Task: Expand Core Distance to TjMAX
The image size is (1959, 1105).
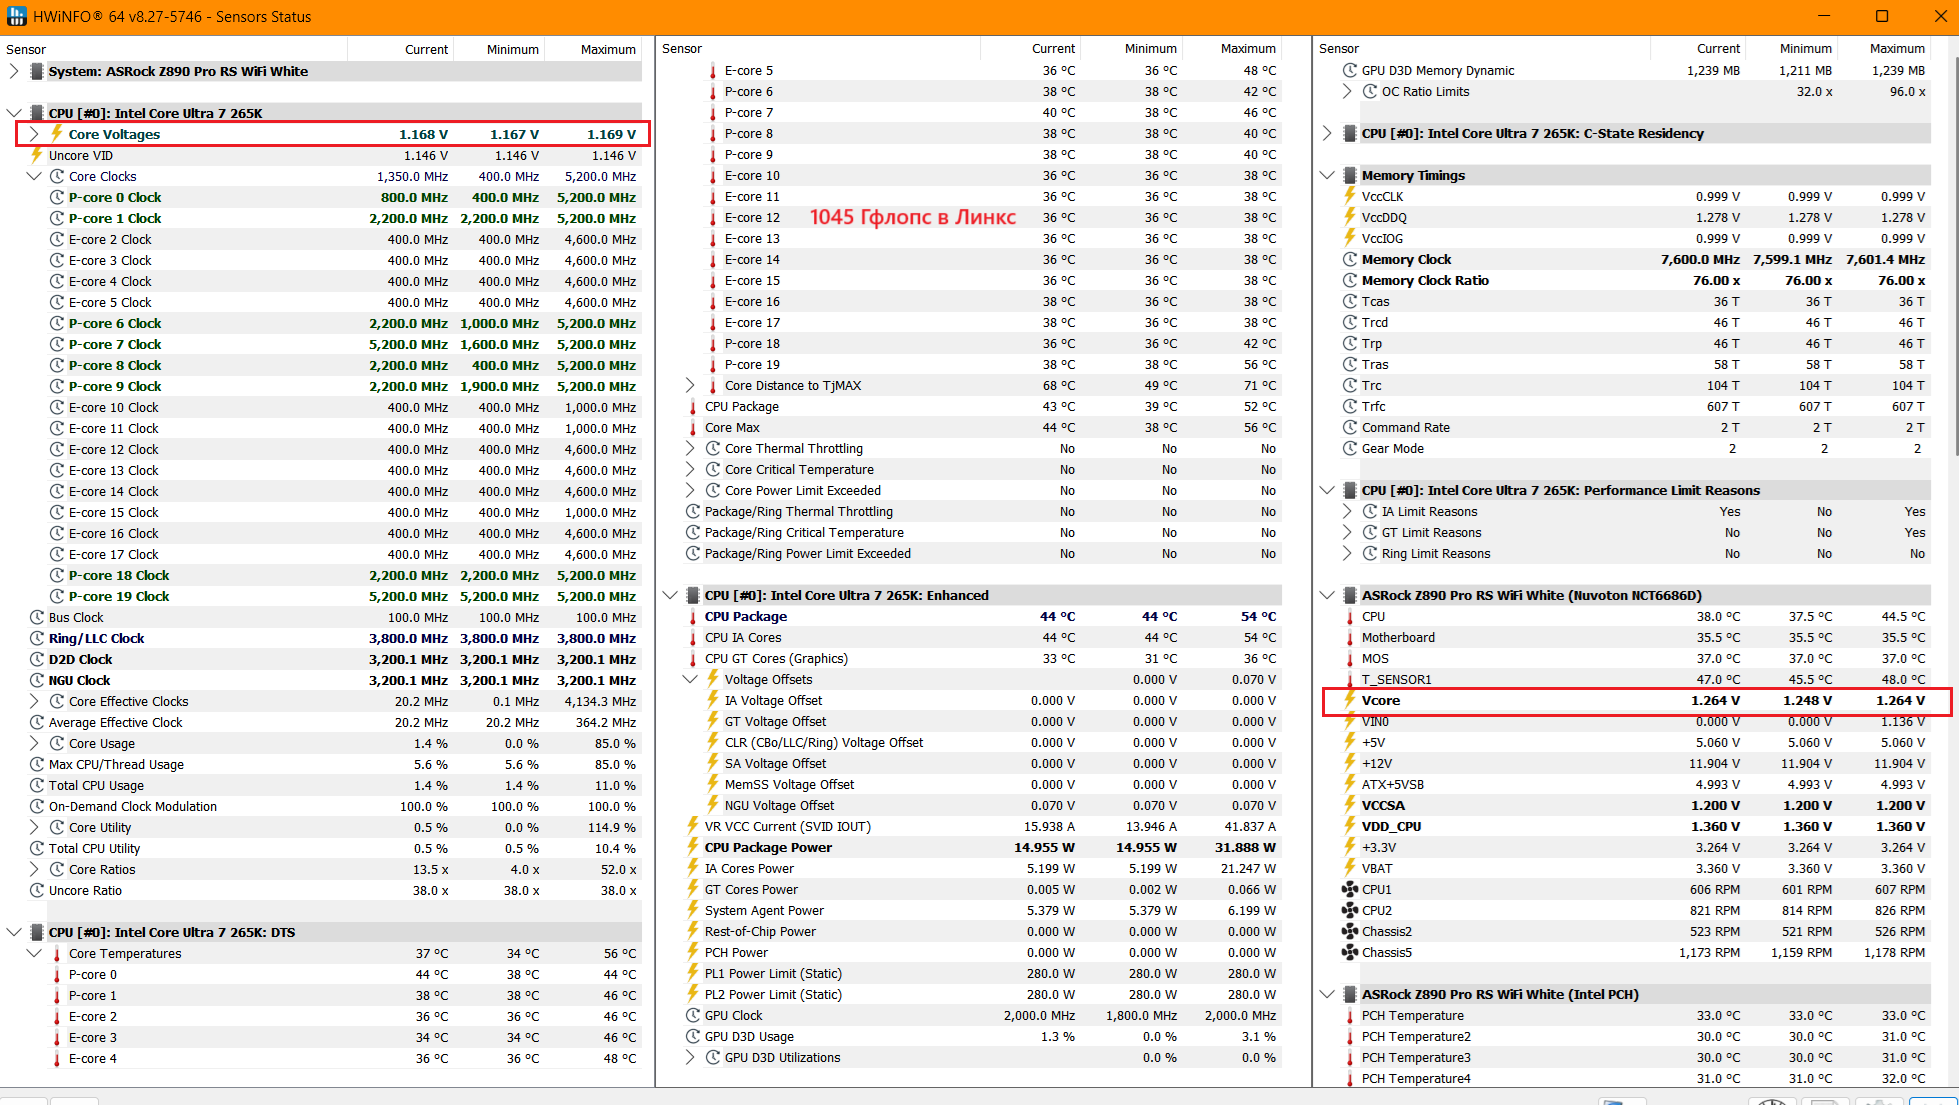Action: coord(690,385)
